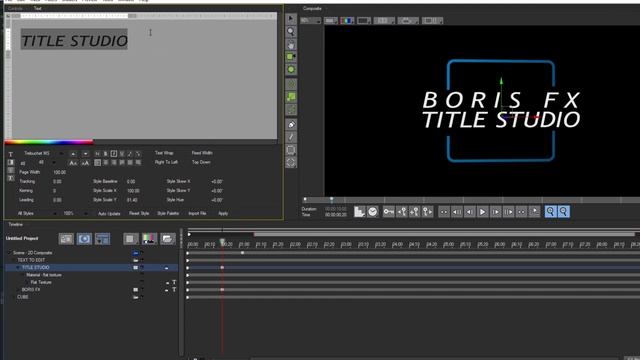
Task: Open the font size dropdown
Action: 53,163
